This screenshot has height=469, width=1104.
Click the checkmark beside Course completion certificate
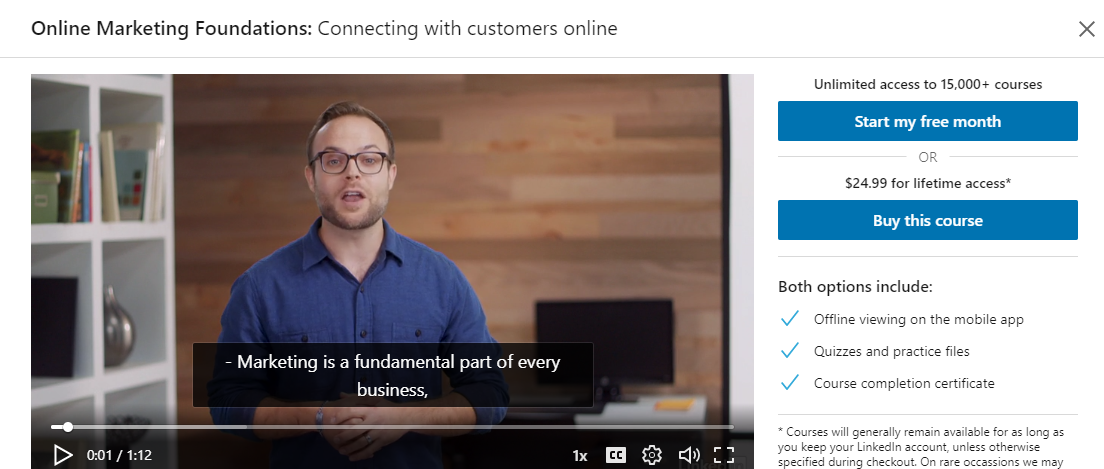(x=790, y=383)
